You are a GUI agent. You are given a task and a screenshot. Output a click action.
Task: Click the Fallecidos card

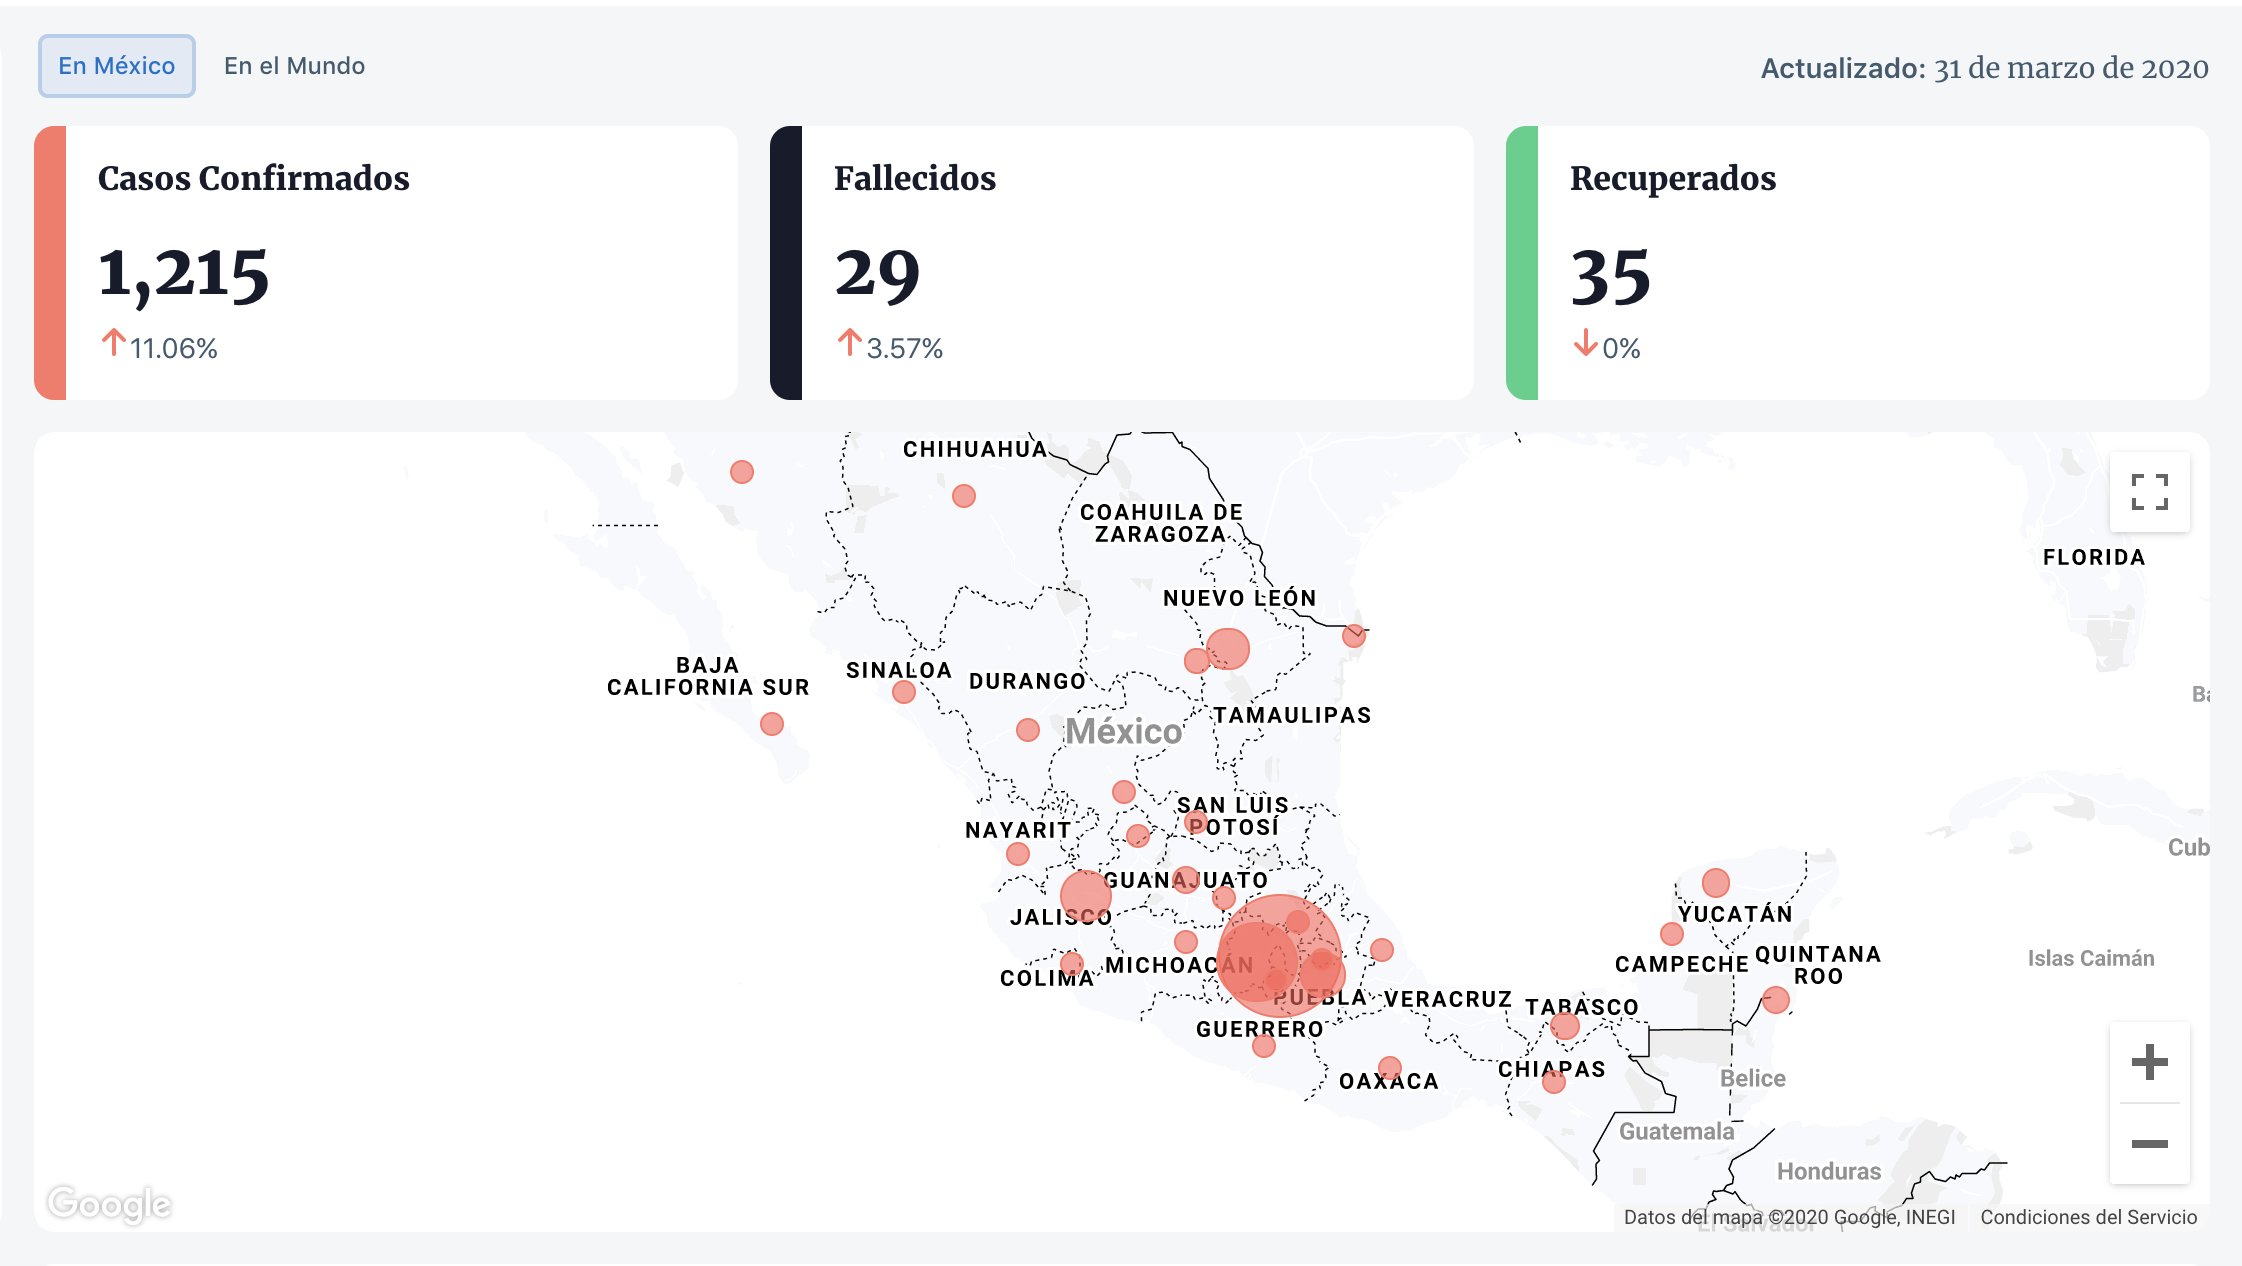[1122, 263]
